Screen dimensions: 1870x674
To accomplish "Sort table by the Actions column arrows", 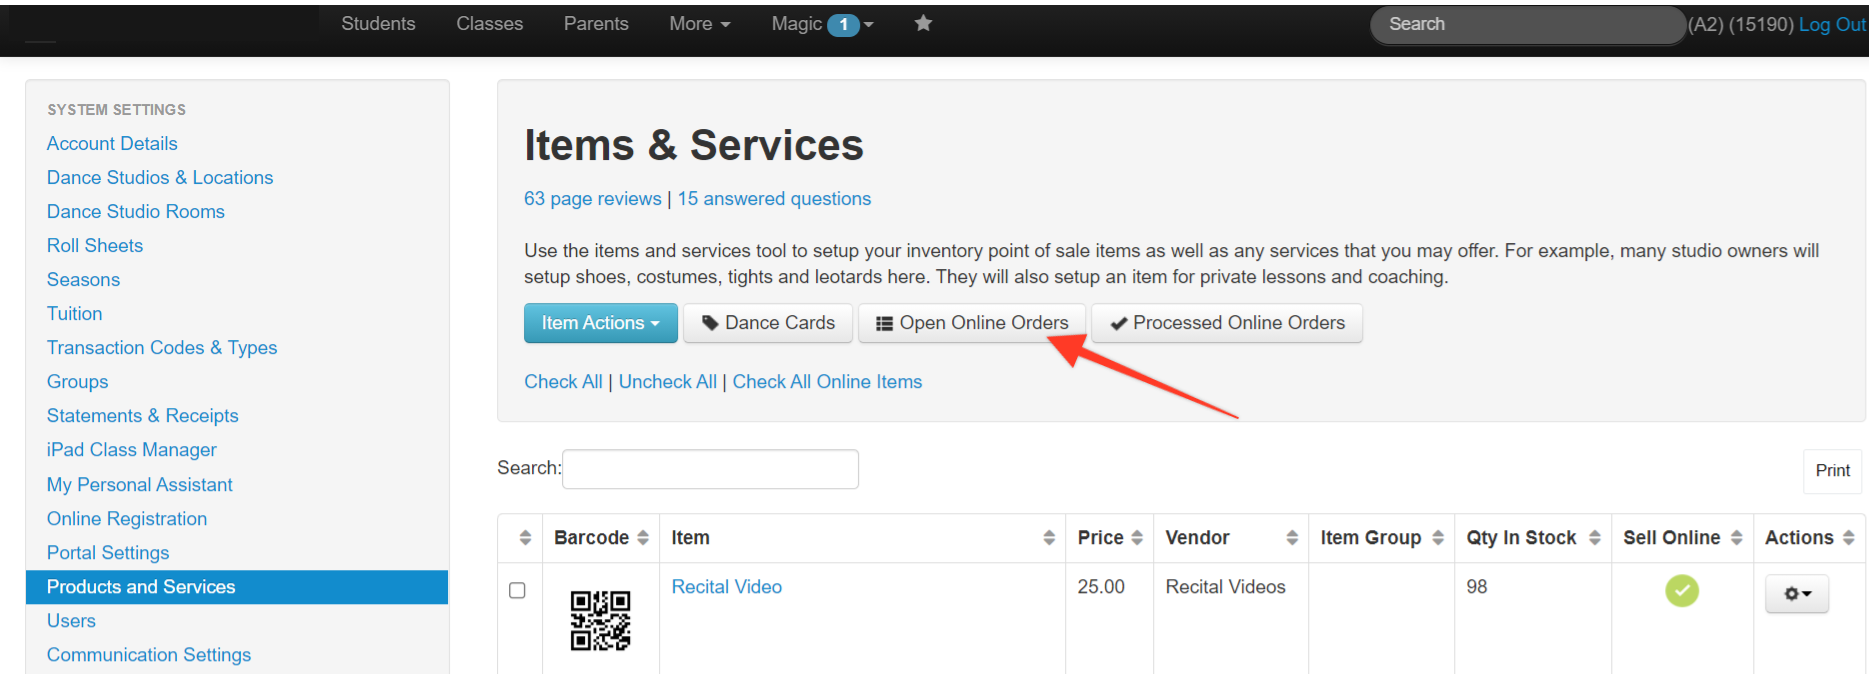I will click(1849, 538).
